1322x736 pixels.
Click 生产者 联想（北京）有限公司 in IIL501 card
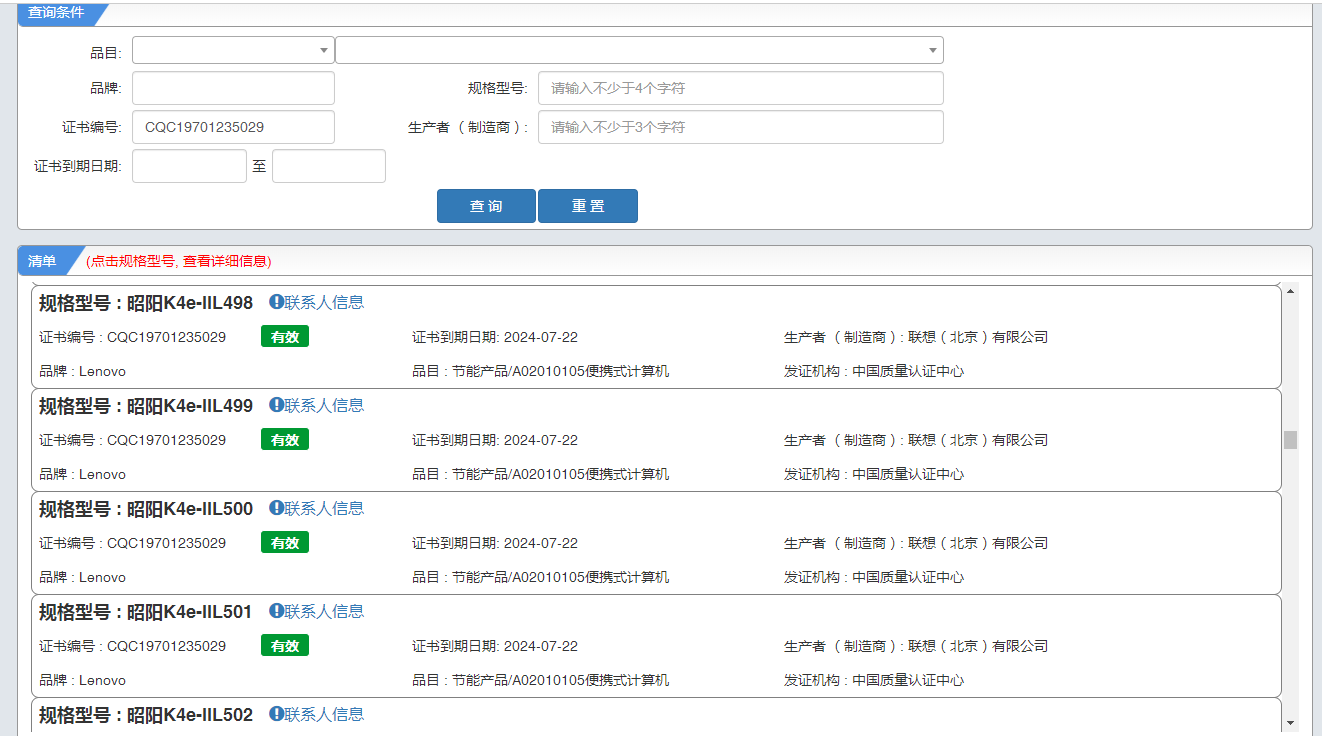916,646
